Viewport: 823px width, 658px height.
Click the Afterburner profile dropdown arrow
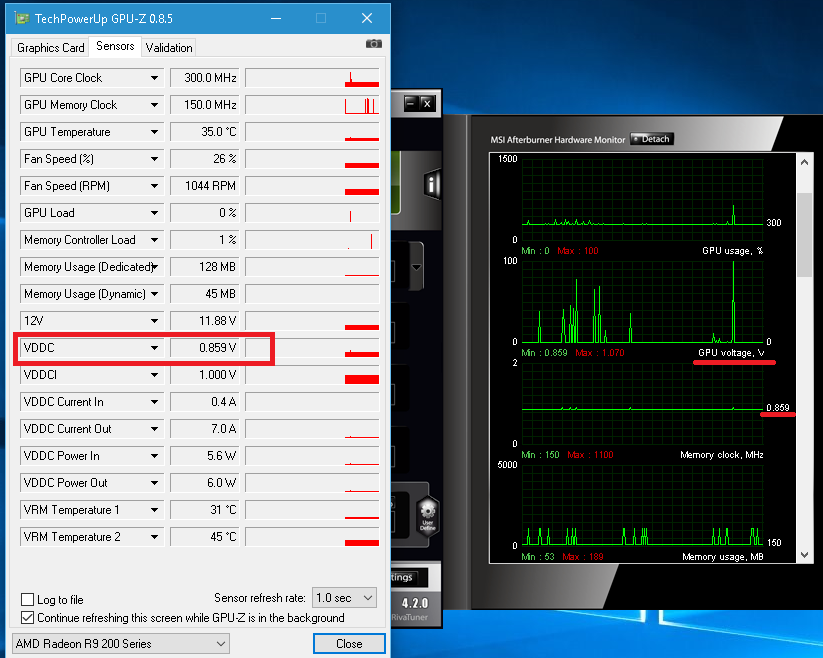(x=416, y=268)
